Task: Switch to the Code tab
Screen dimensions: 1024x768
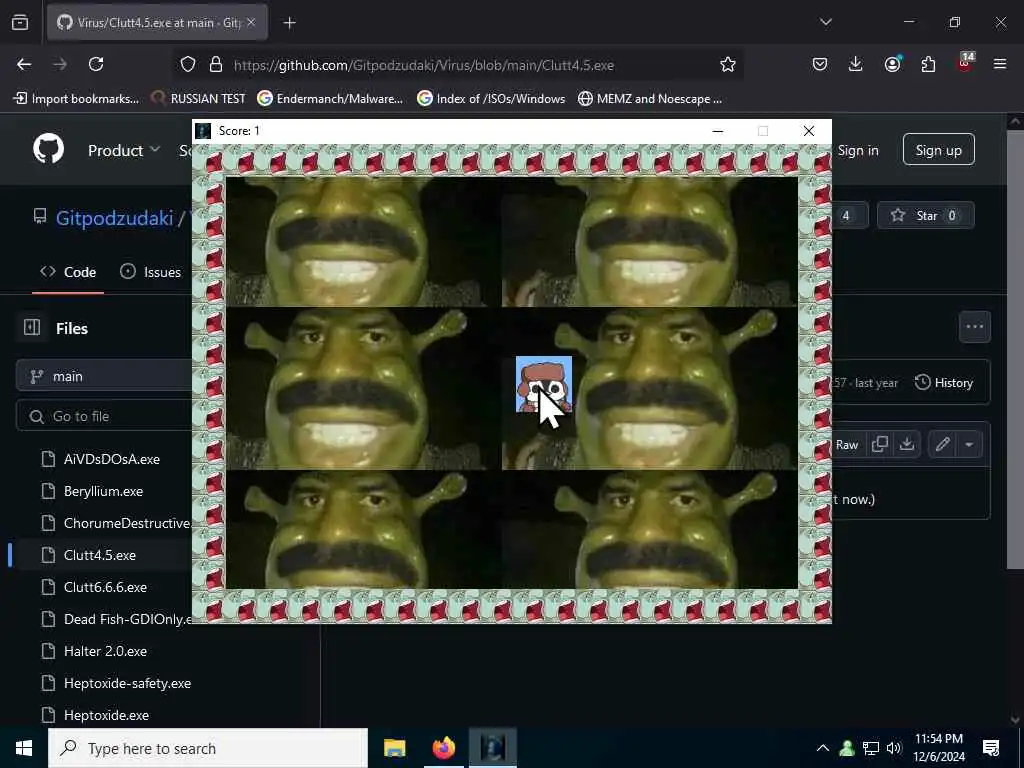Action: (x=68, y=272)
